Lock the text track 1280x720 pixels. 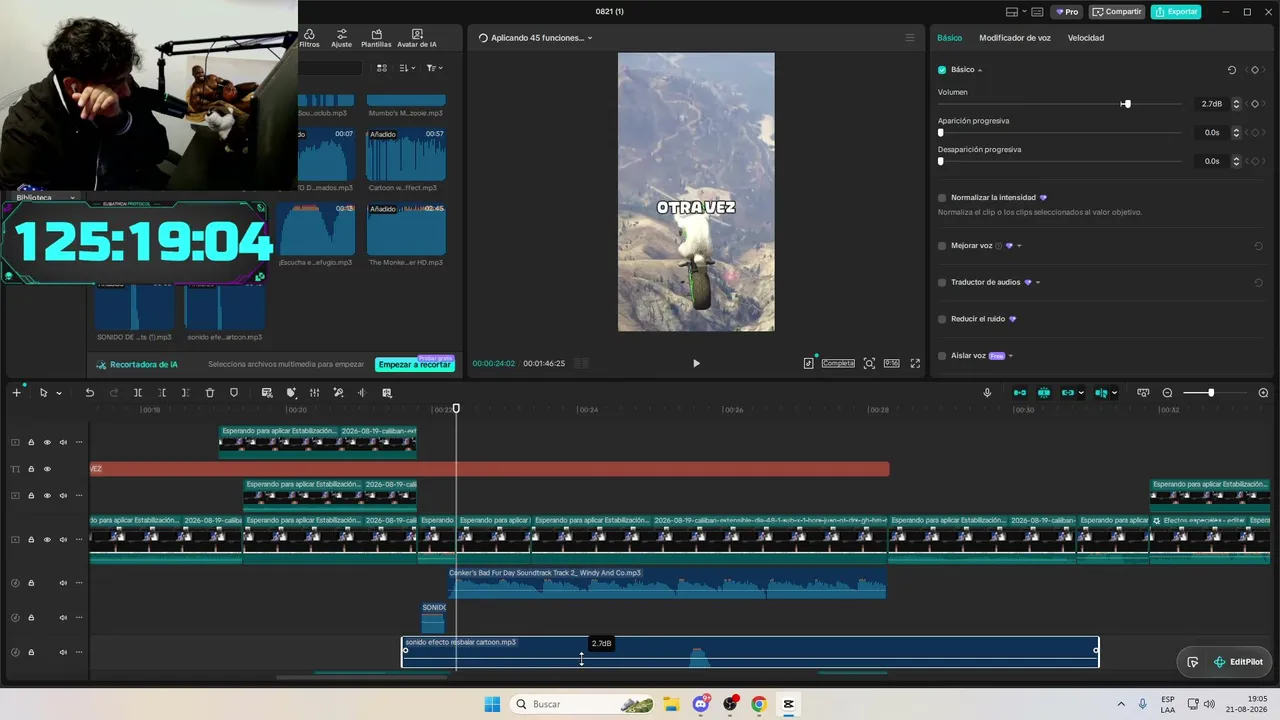(x=31, y=469)
